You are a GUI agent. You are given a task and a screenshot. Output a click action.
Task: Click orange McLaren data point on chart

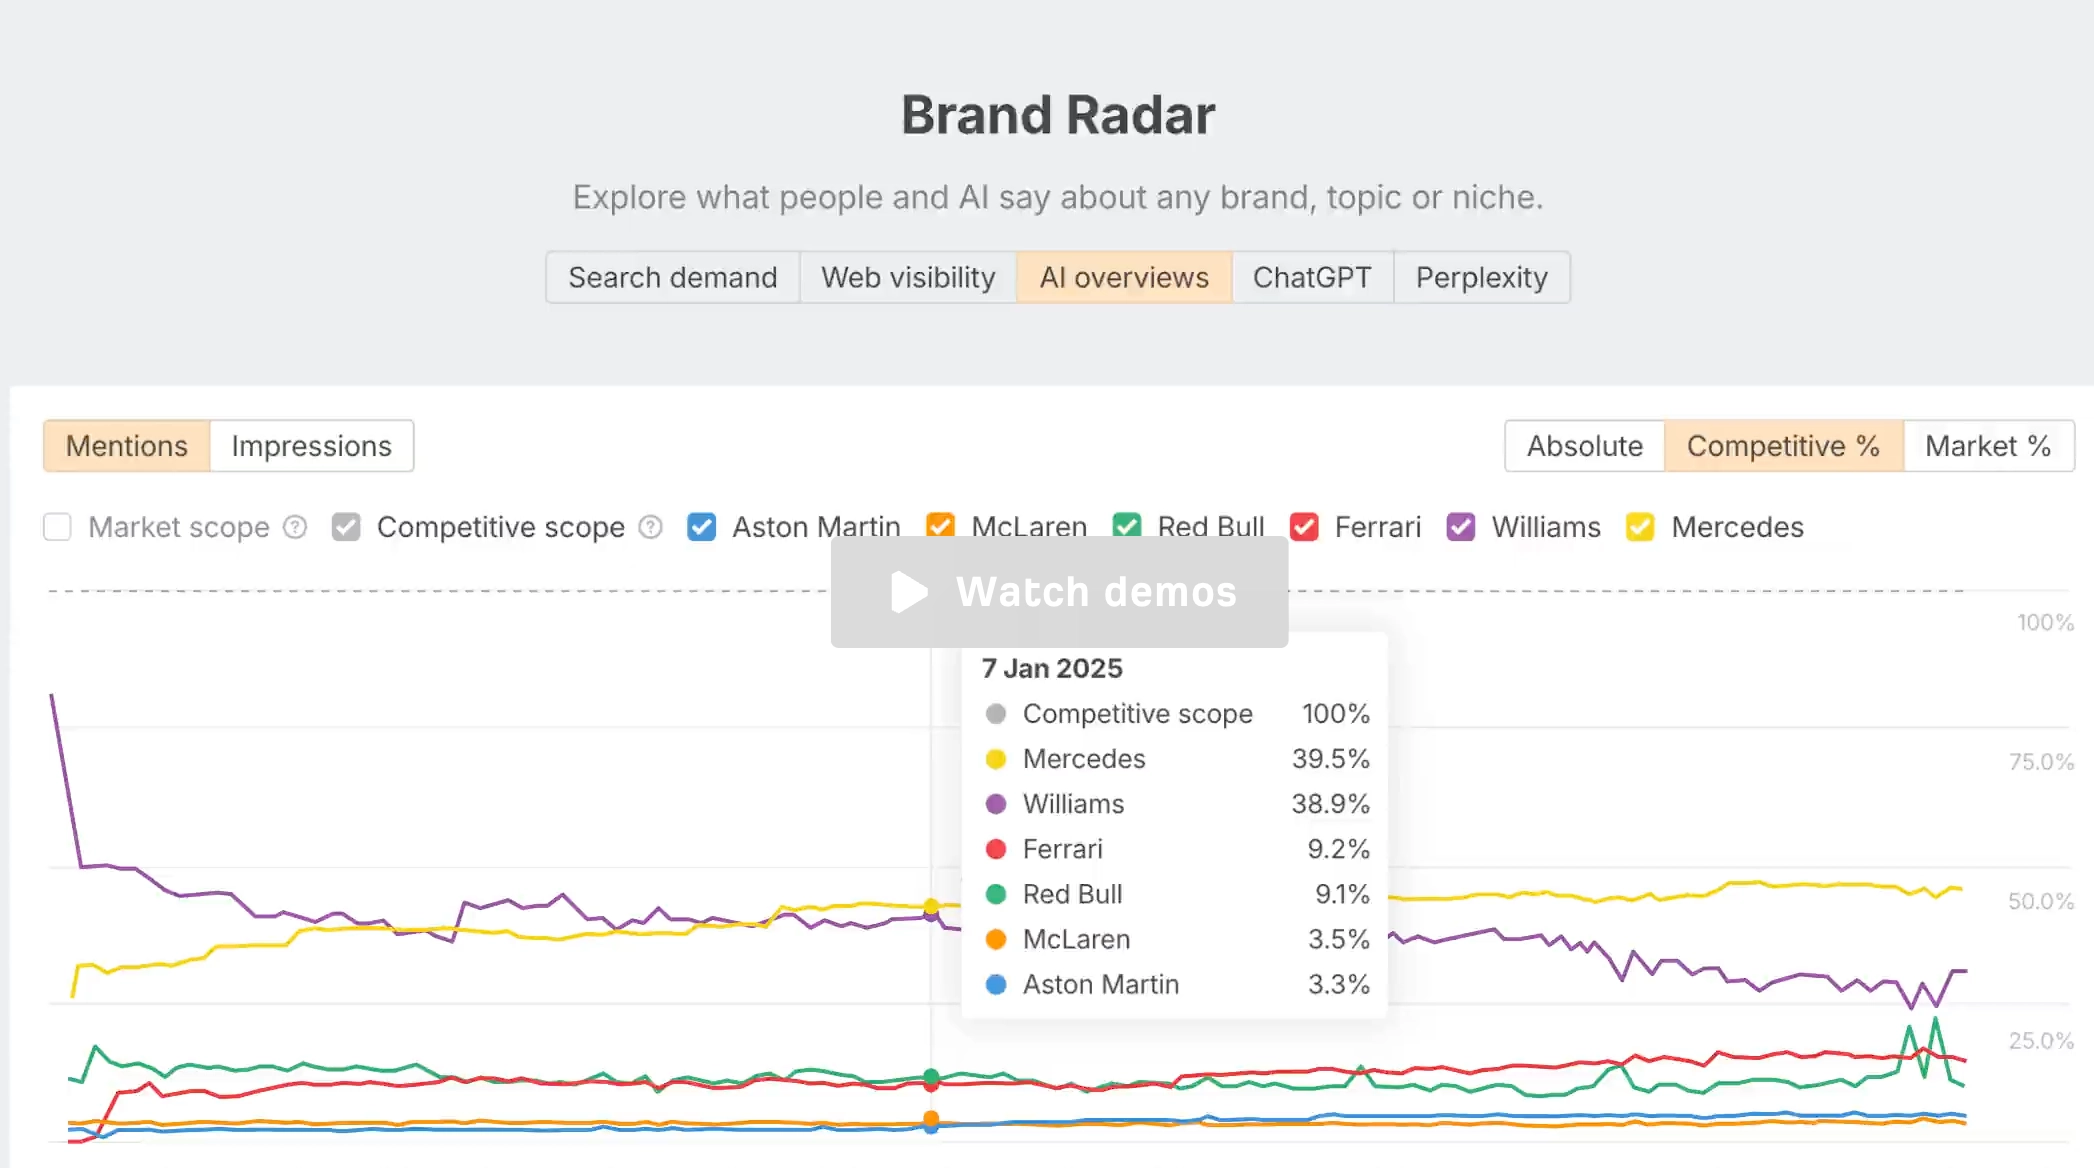coord(931,1119)
